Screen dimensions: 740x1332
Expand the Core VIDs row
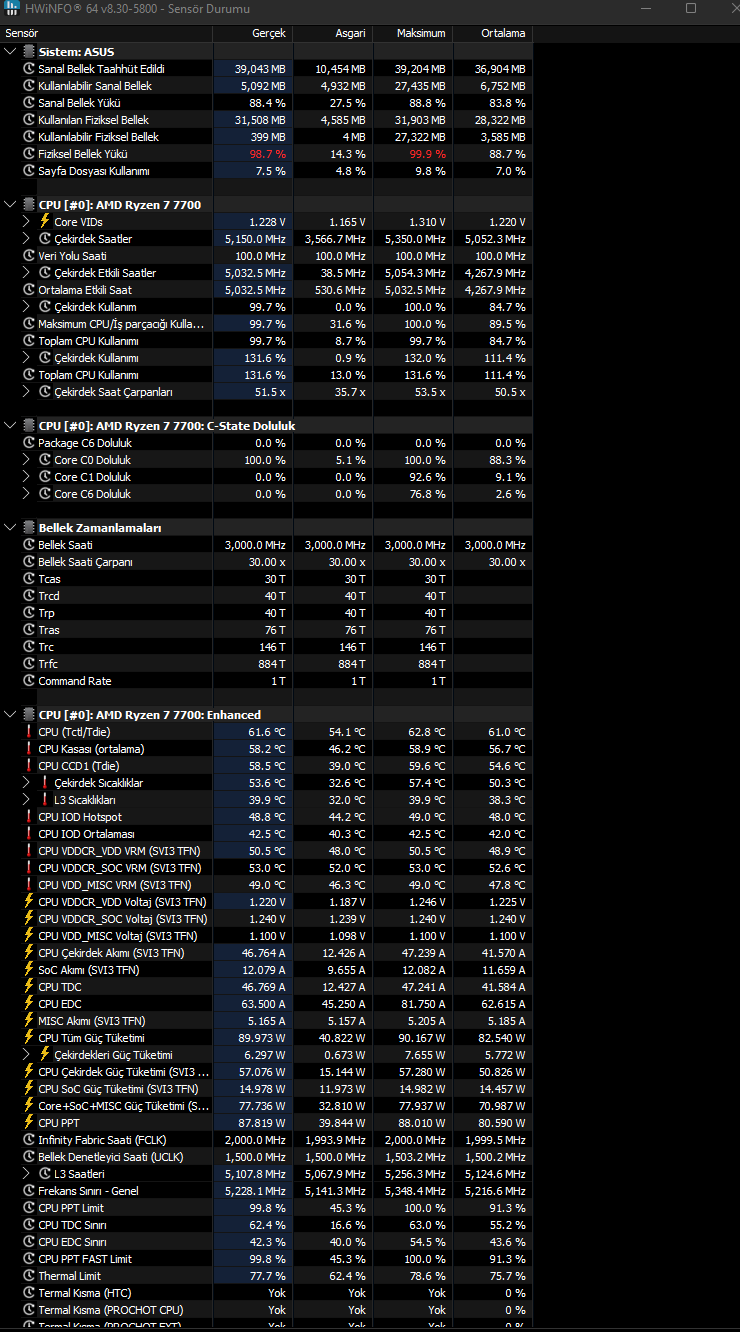[x=26, y=222]
